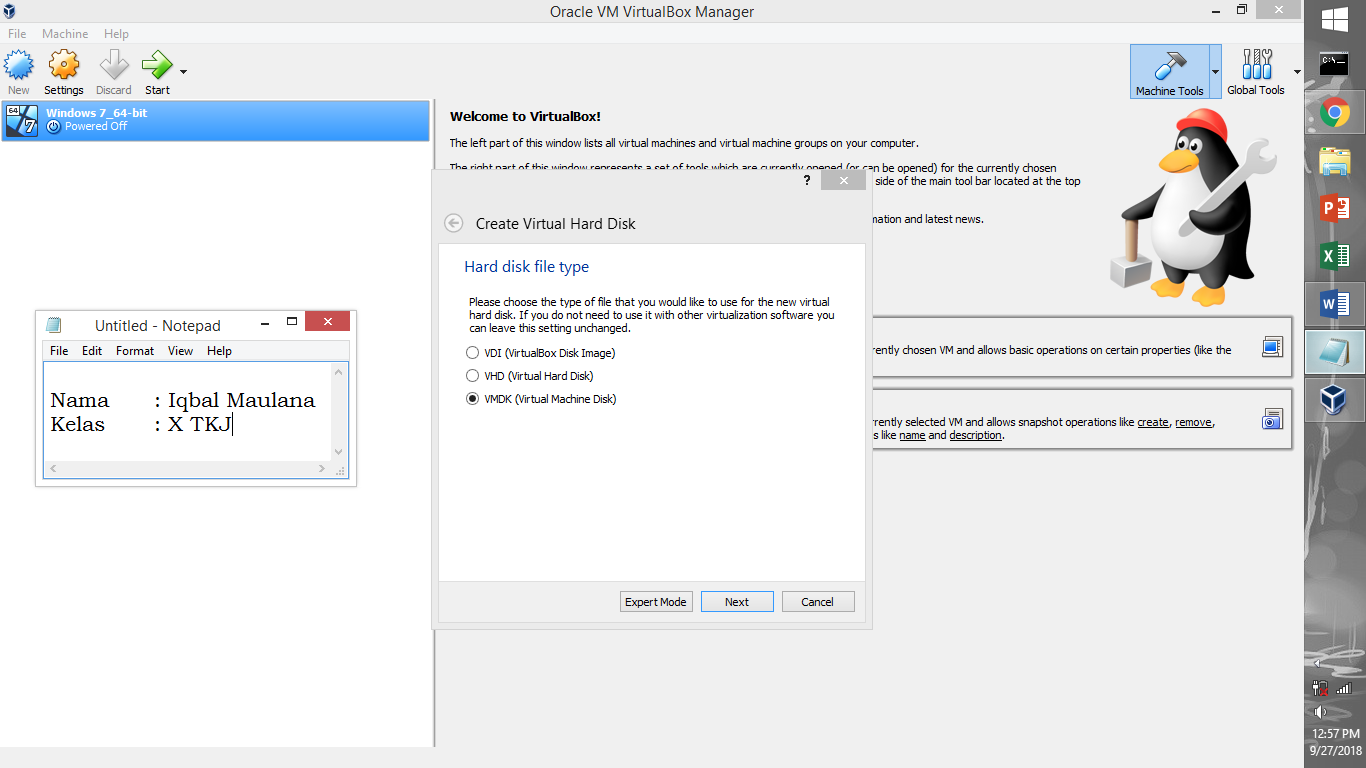The height and width of the screenshot is (768, 1366).
Task: Open Google Chrome from taskbar
Action: point(1334,113)
